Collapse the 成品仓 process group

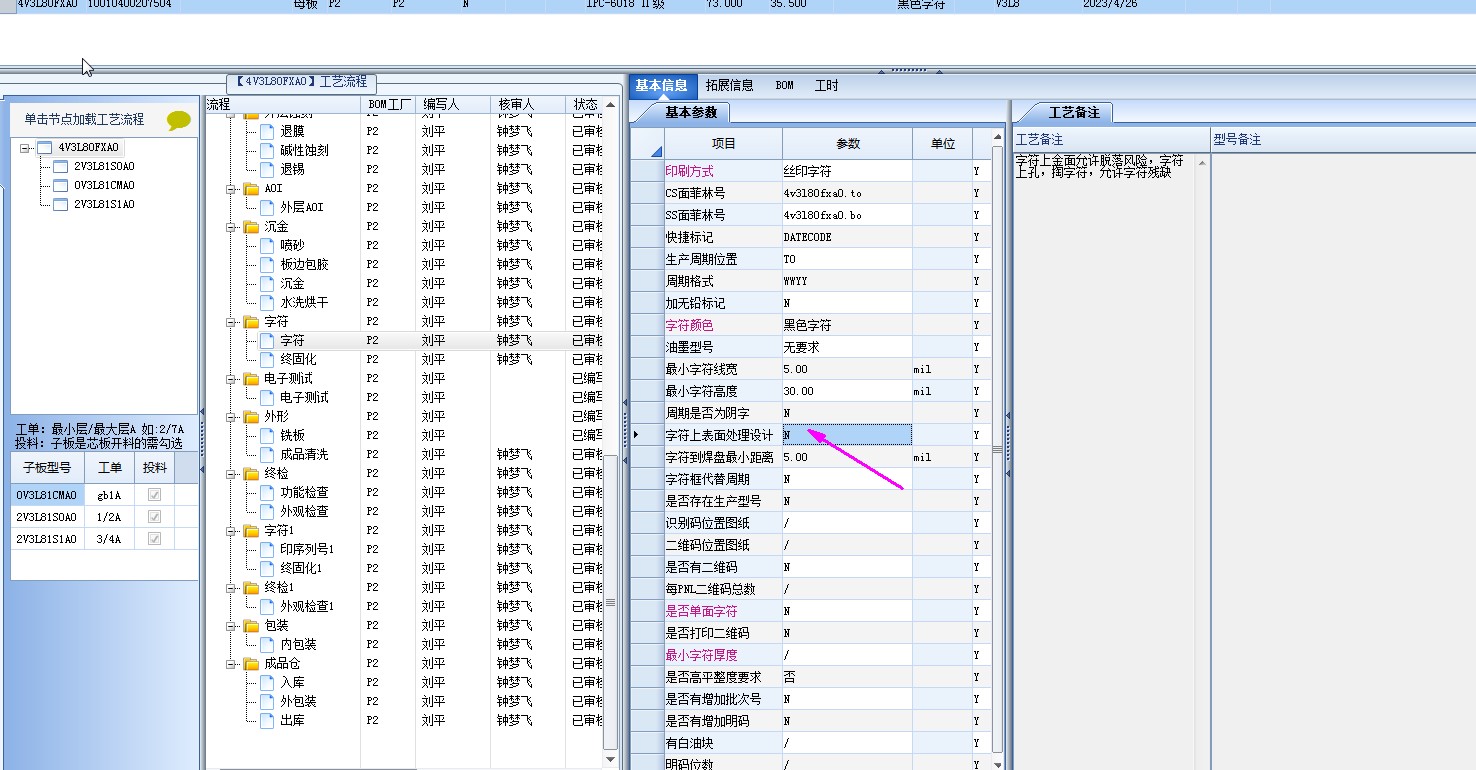pos(232,663)
